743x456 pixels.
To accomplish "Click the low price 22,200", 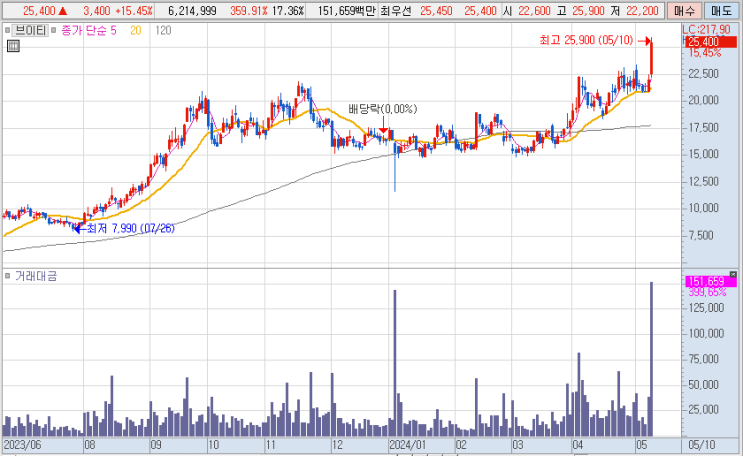I will pyautogui.click(x=642, y=10).
